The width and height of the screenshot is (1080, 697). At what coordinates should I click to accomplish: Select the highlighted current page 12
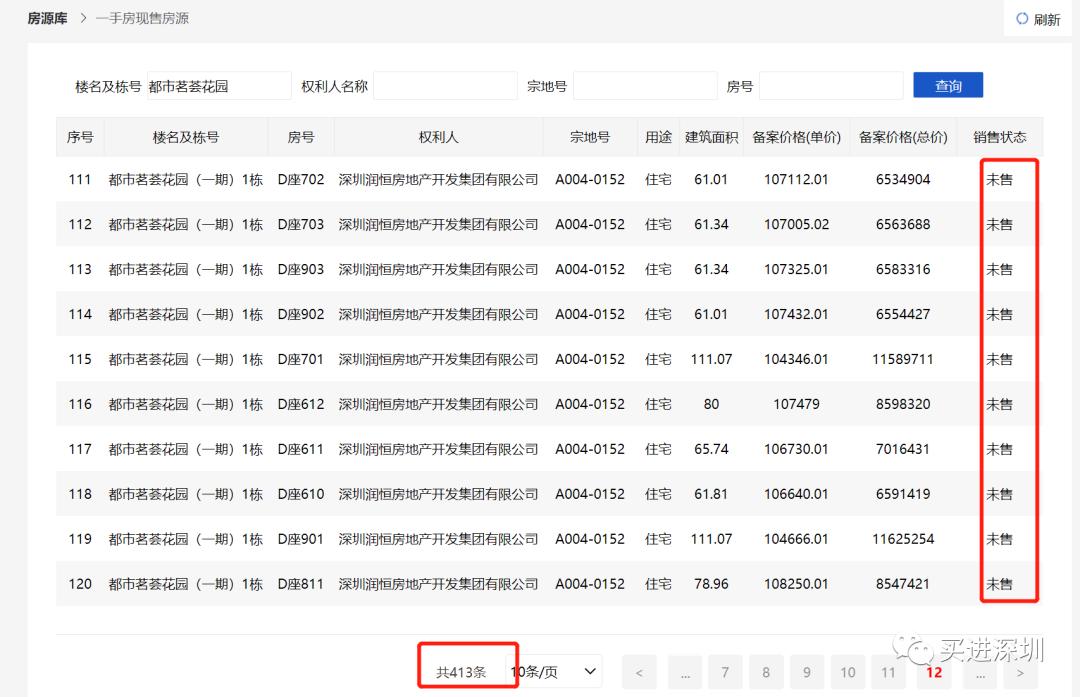click(934, 672)
